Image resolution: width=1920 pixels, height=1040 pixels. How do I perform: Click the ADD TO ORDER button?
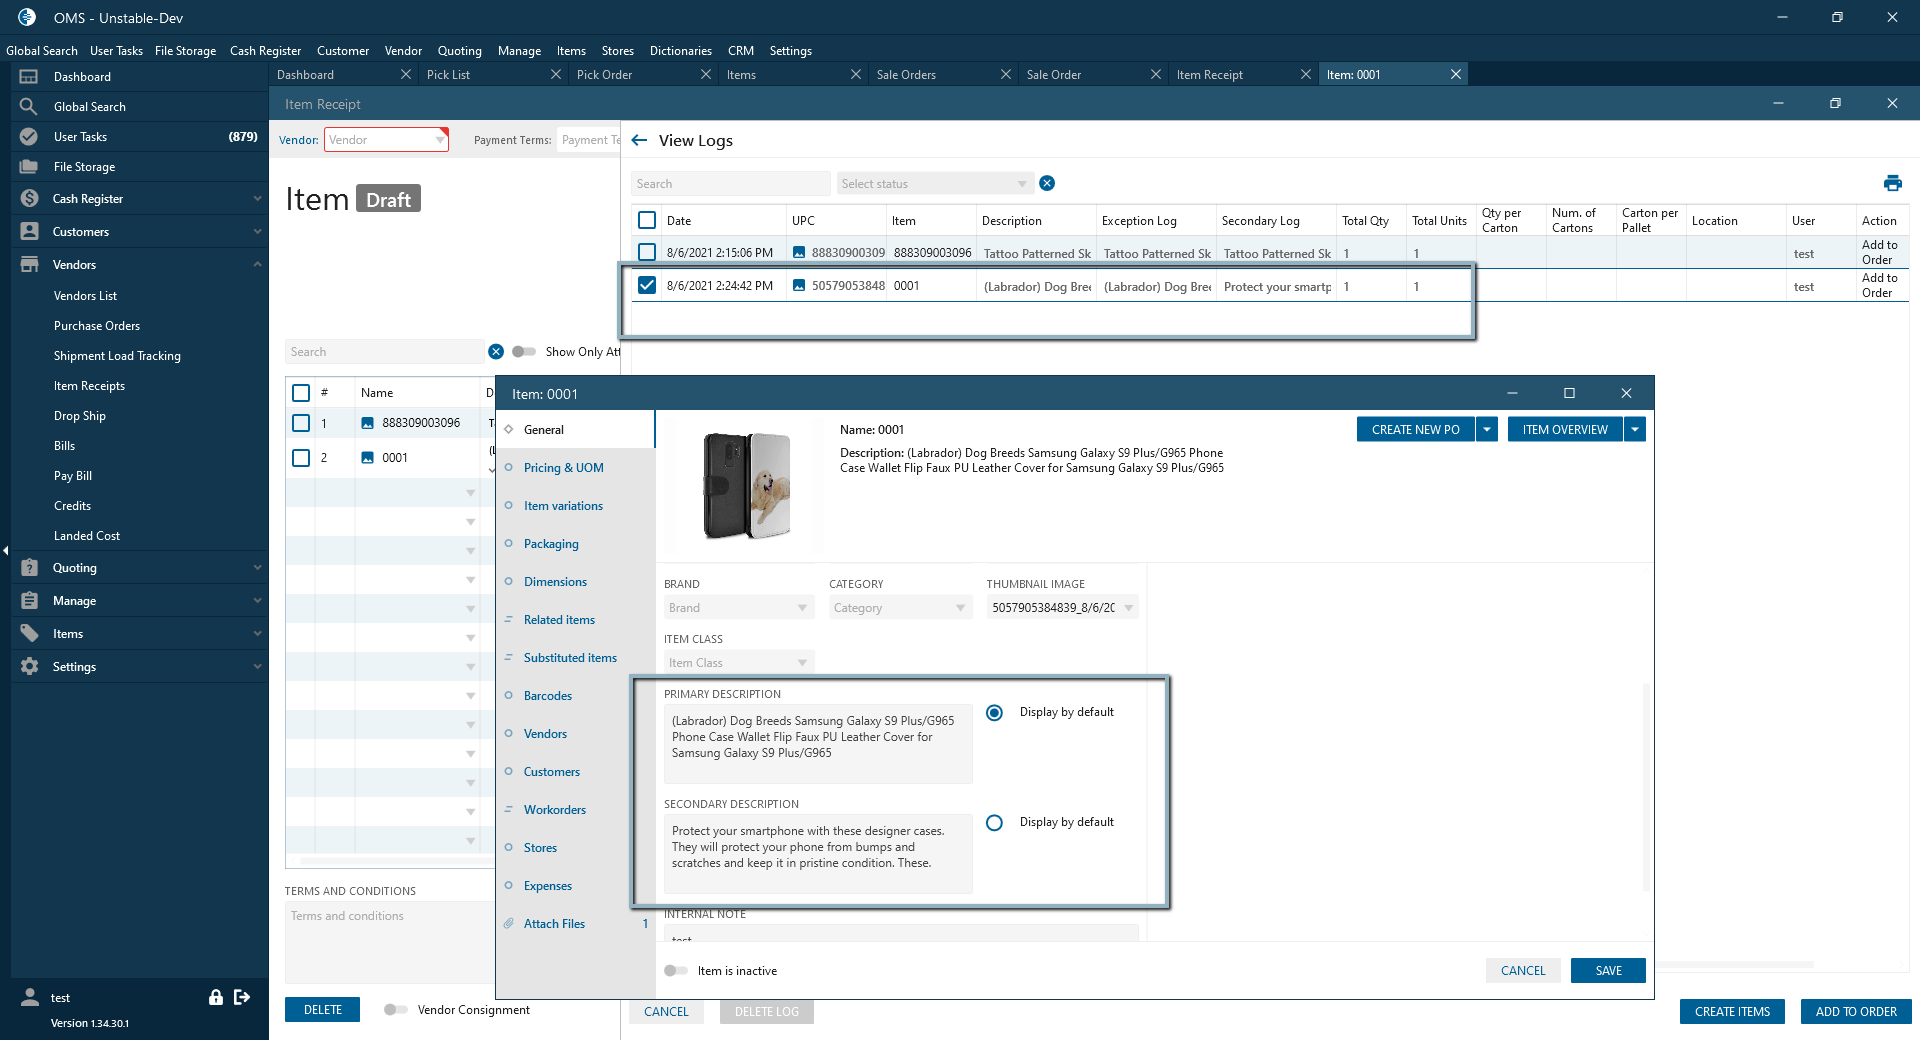point(1855,1012)
